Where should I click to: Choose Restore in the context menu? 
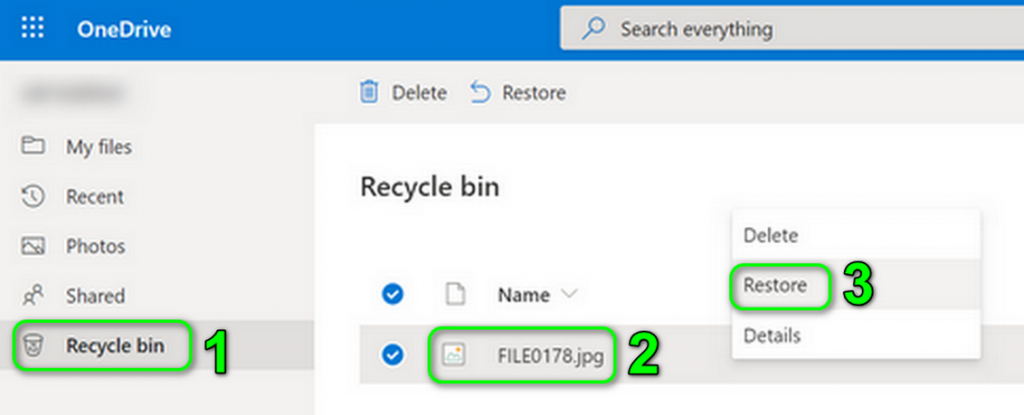(775, 285)
